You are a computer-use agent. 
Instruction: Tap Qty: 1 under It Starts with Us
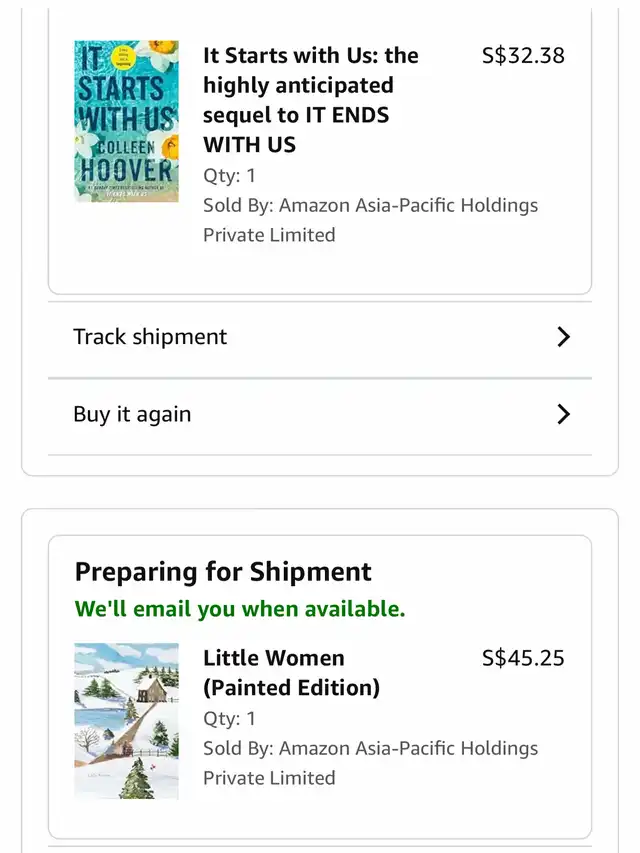pos(229,176)
